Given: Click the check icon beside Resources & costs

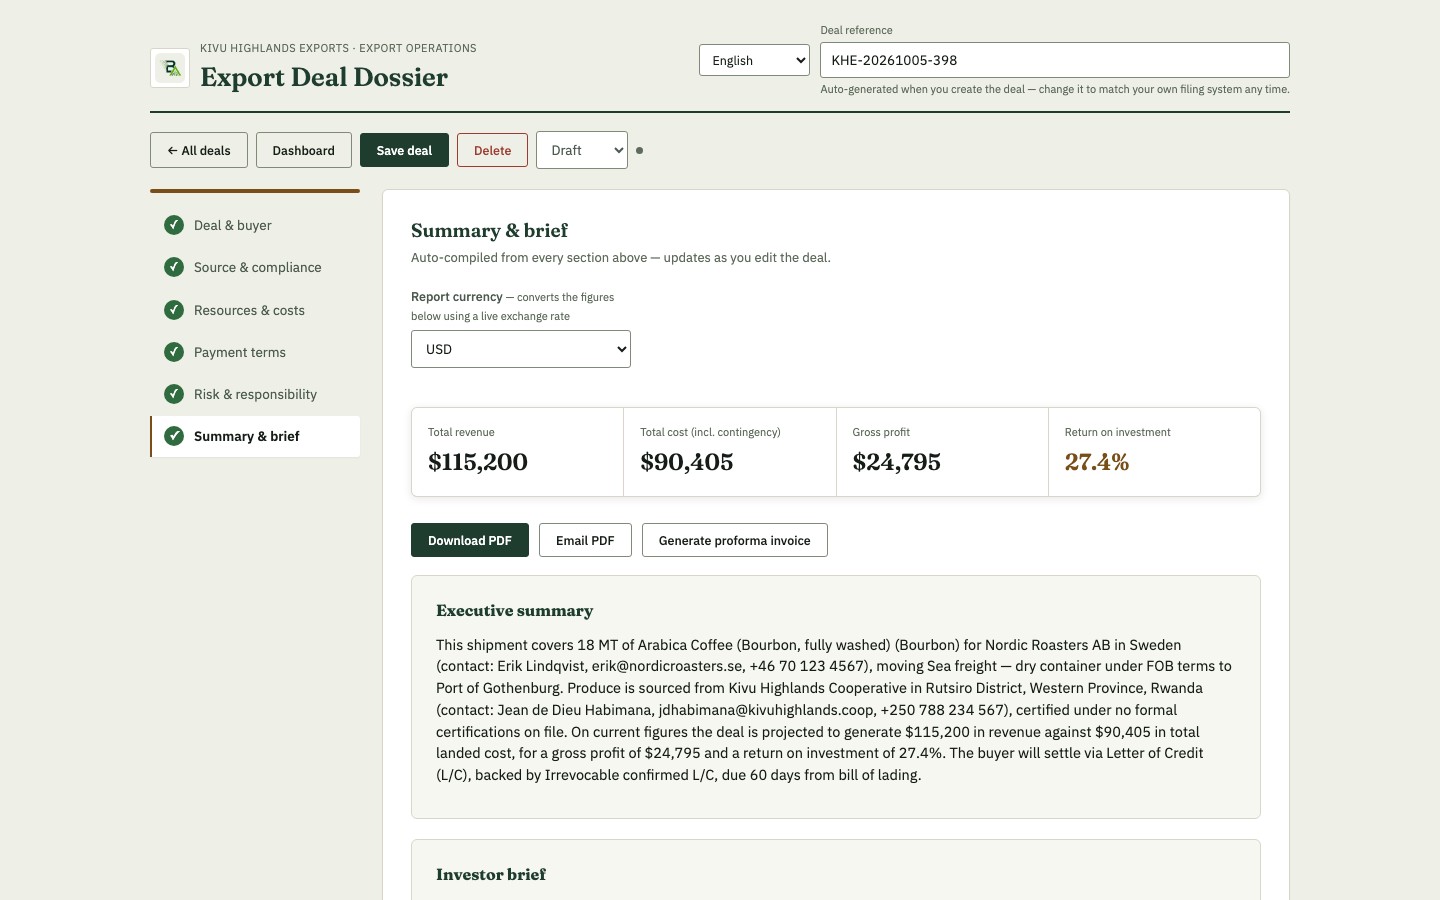Looking at the screenshot, I should (174, 310).
